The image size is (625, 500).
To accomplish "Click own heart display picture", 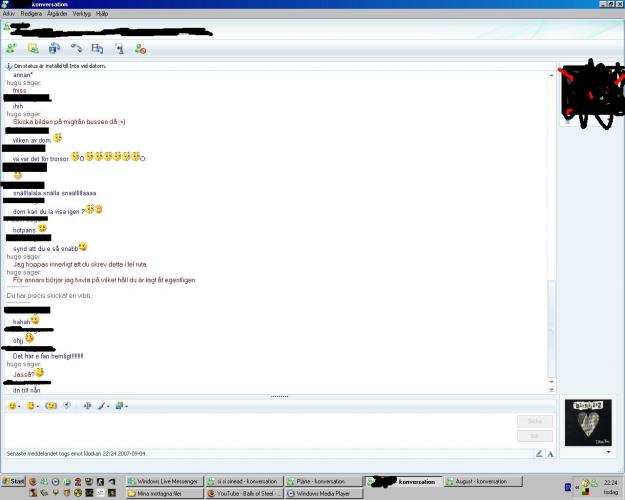I will (588, 423).
